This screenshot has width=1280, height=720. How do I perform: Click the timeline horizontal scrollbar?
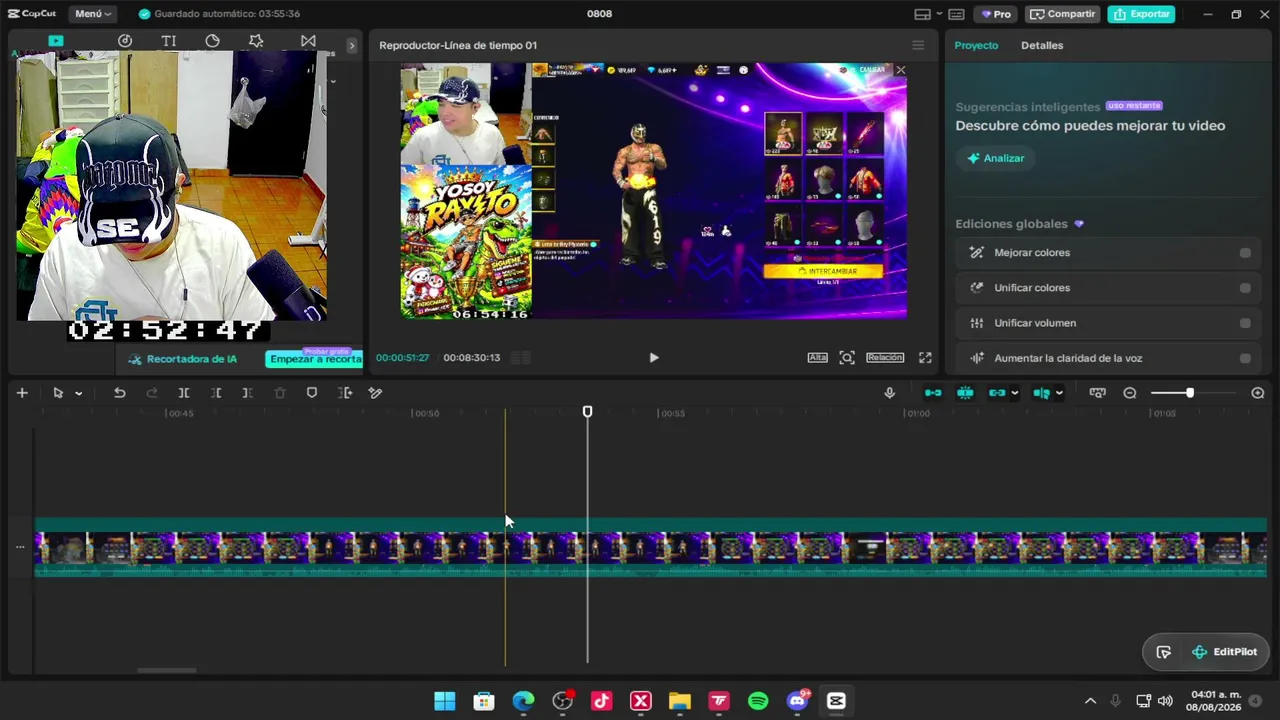tap(167, 670)
